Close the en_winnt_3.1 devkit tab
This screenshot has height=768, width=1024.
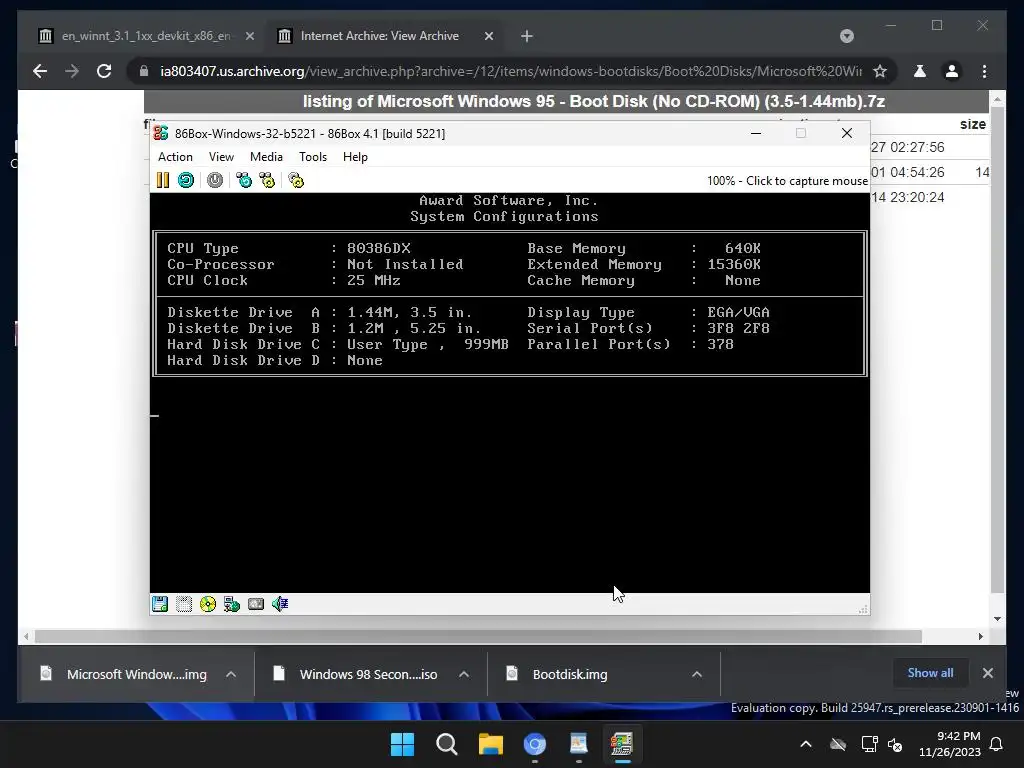pyautogui.click(x=249, y=36)
